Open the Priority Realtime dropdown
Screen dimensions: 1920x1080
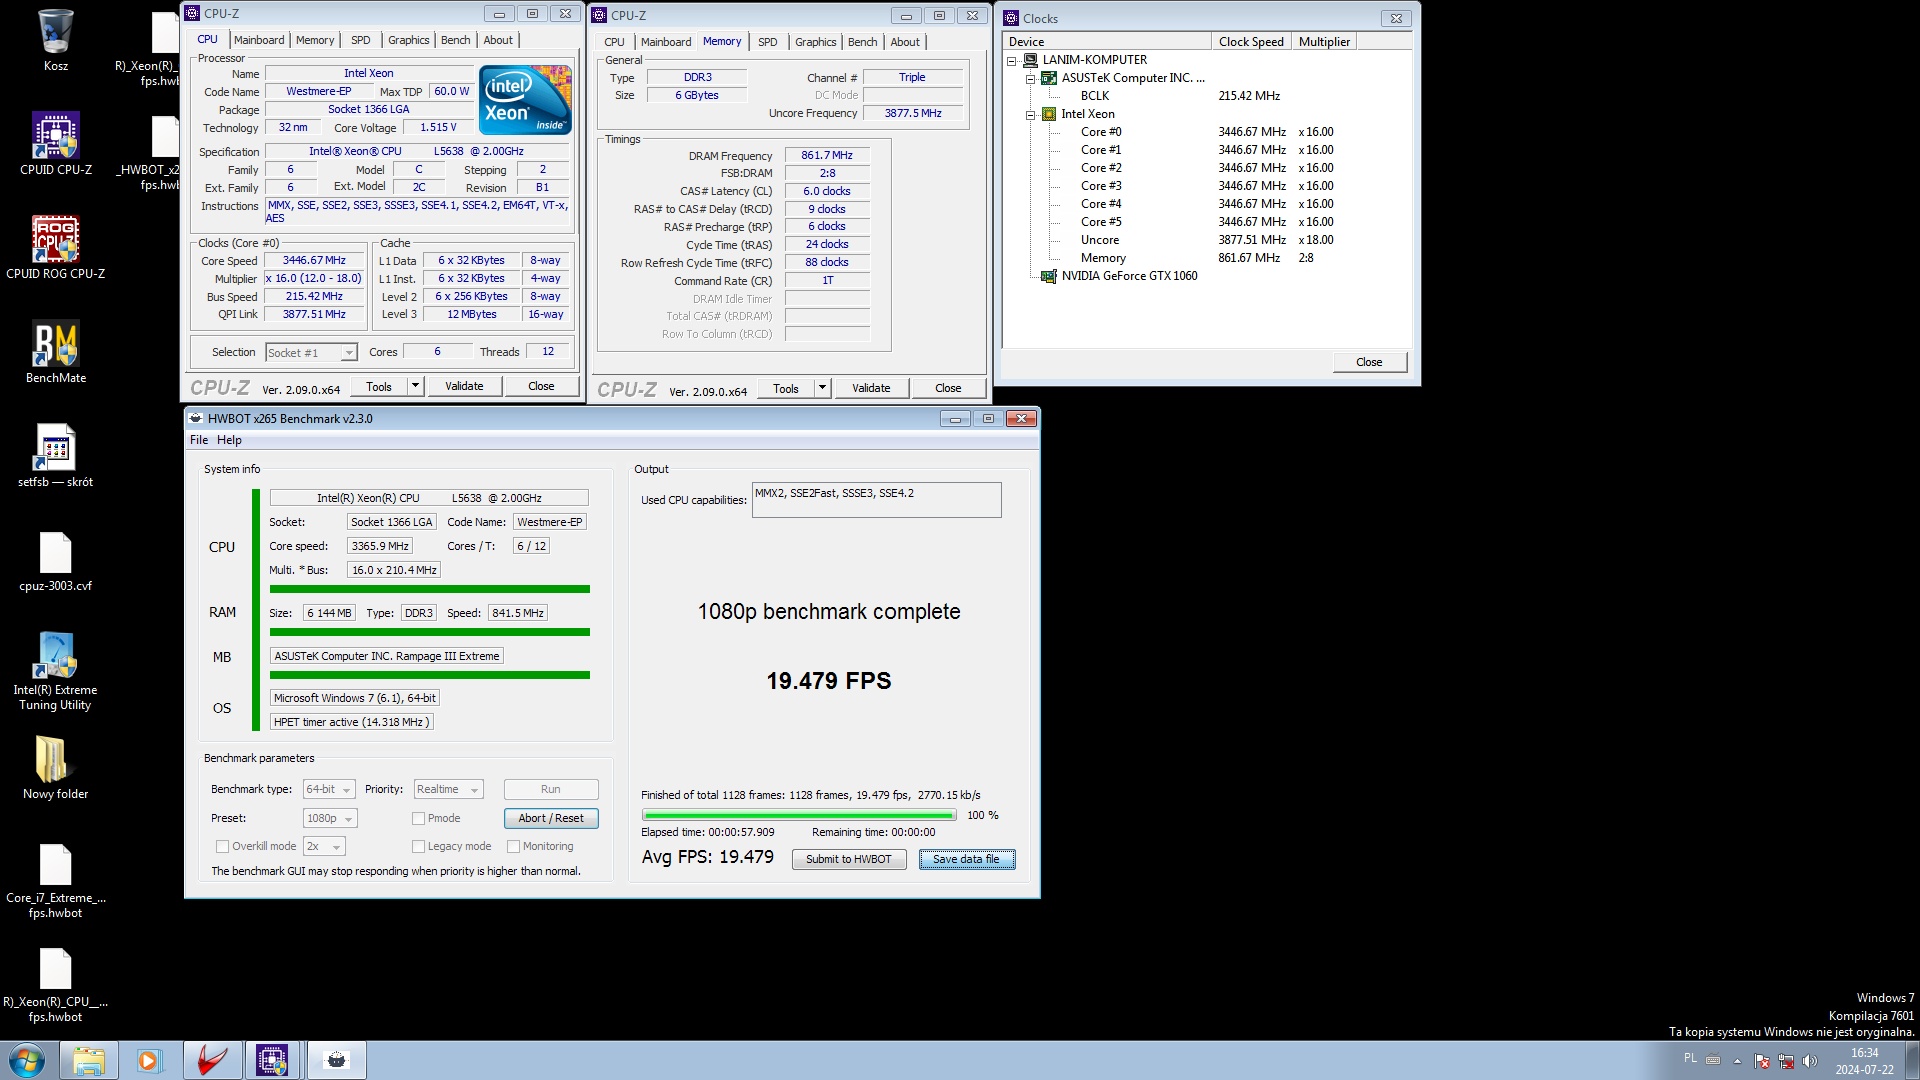449,789
